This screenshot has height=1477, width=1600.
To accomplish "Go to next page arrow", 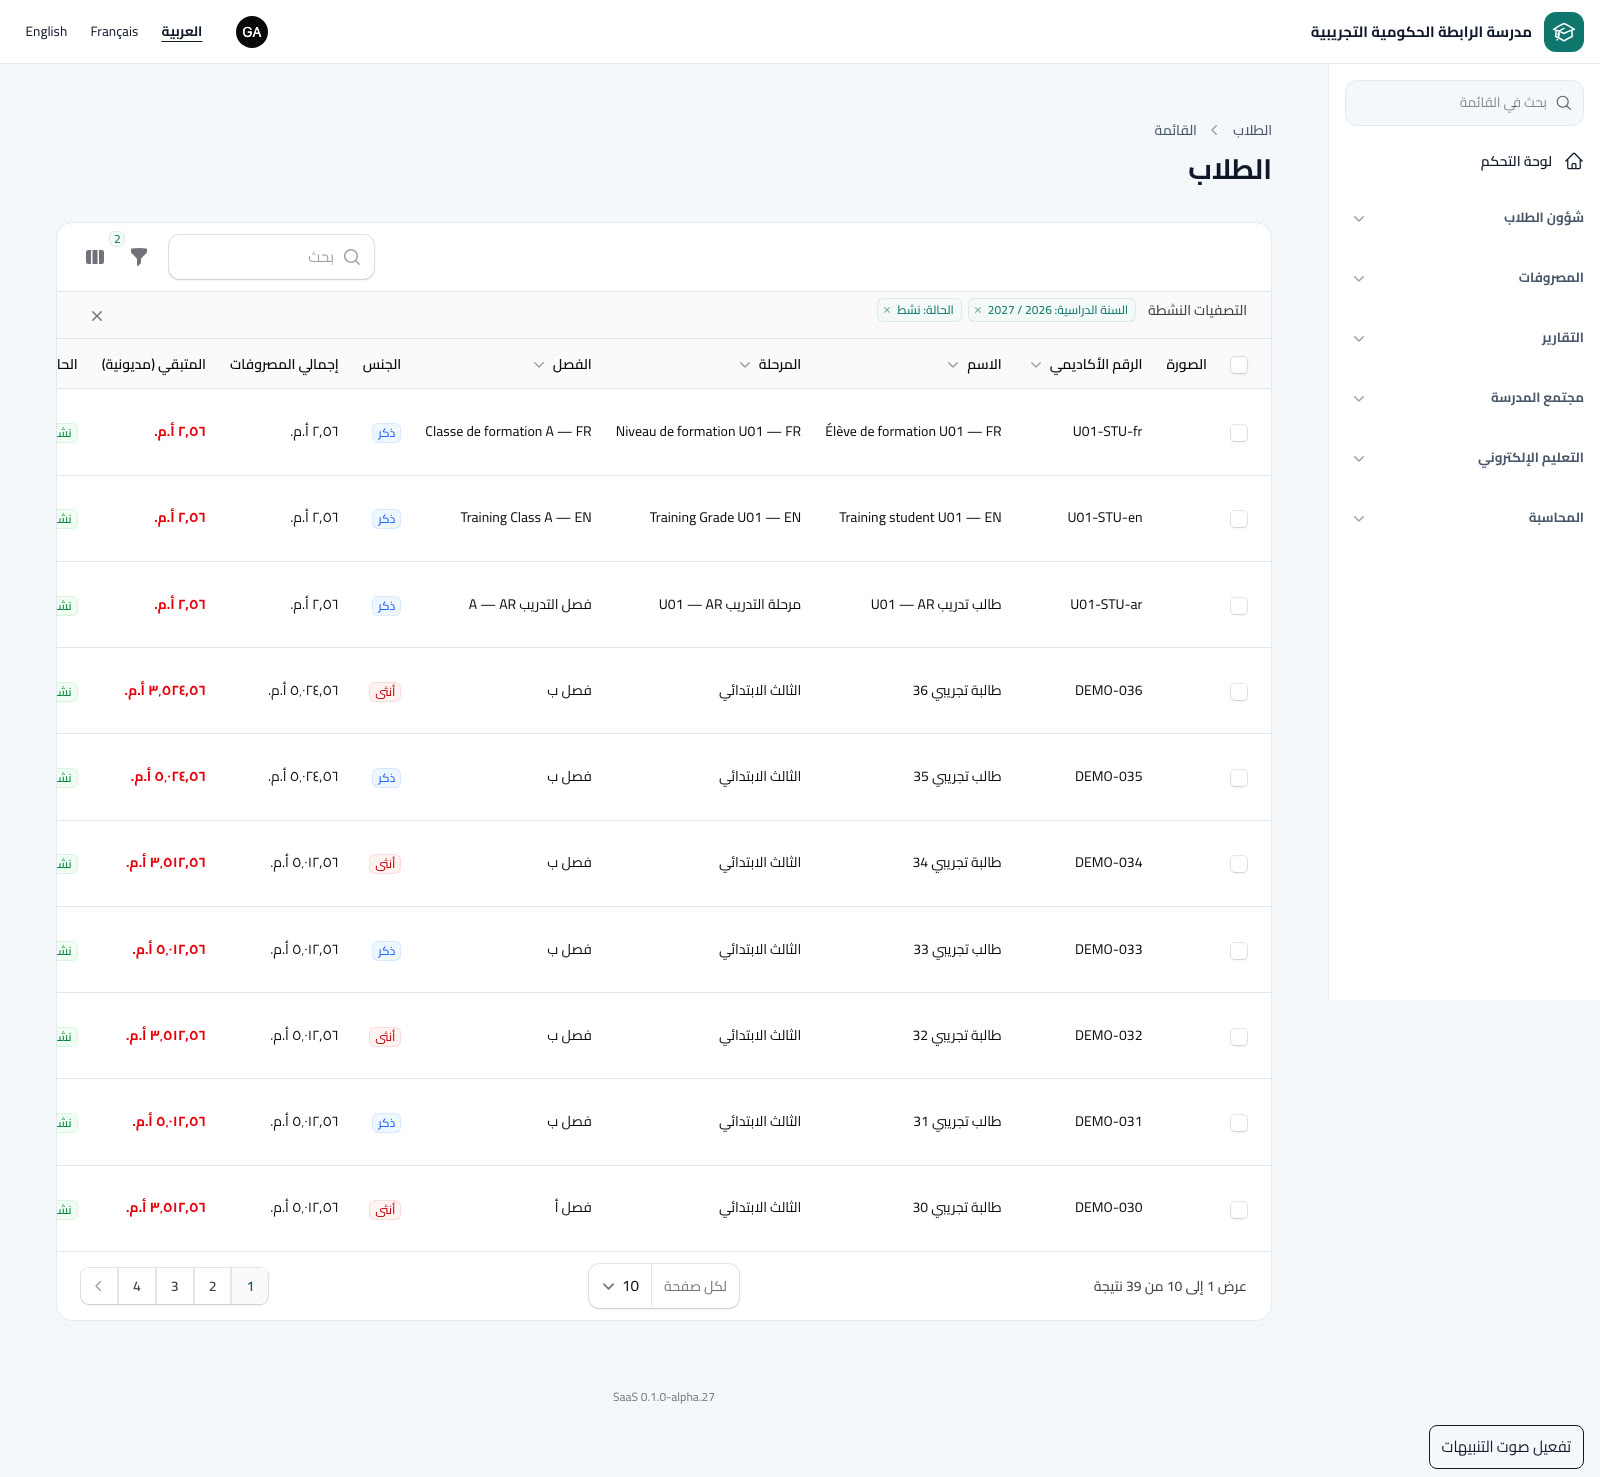I will point(99,1286).
